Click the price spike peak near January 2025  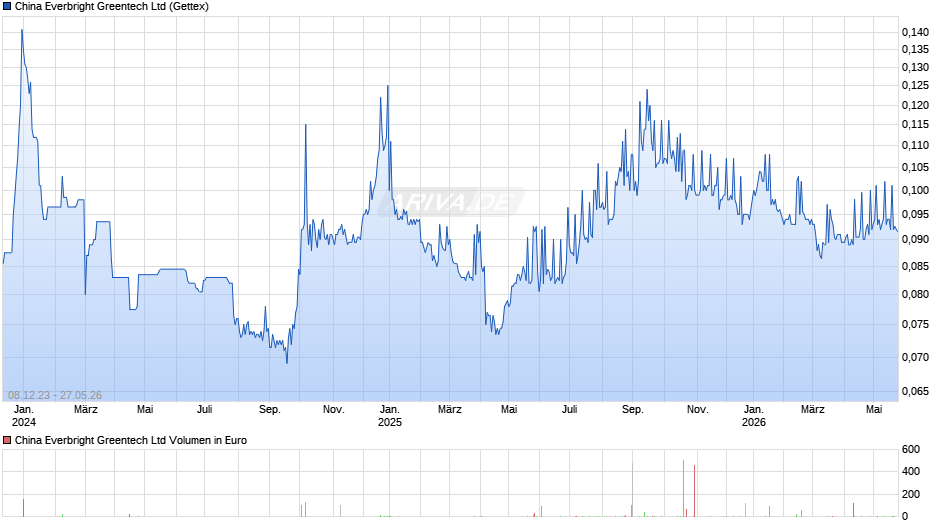pyautogui.click(x=388, y=86)
